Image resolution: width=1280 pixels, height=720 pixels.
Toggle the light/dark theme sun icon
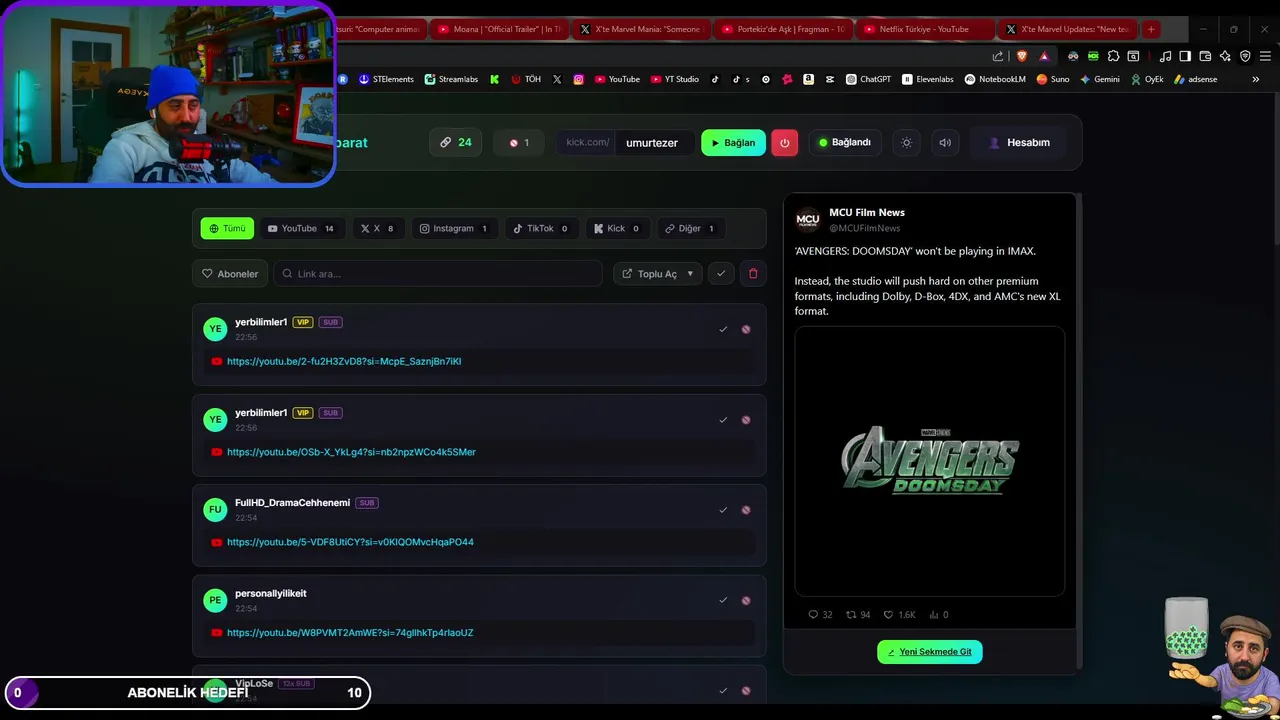906,142
